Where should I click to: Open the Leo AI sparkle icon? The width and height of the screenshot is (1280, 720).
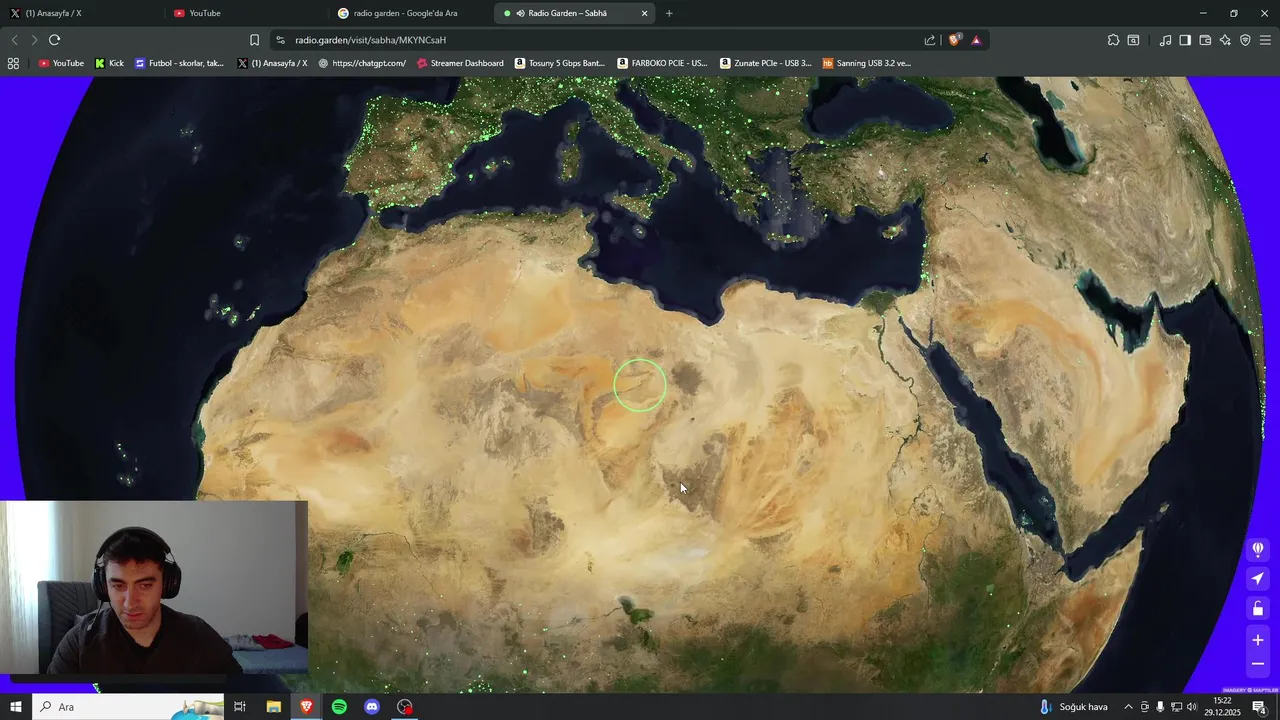pyautogui.click(x=1225, y=40)
